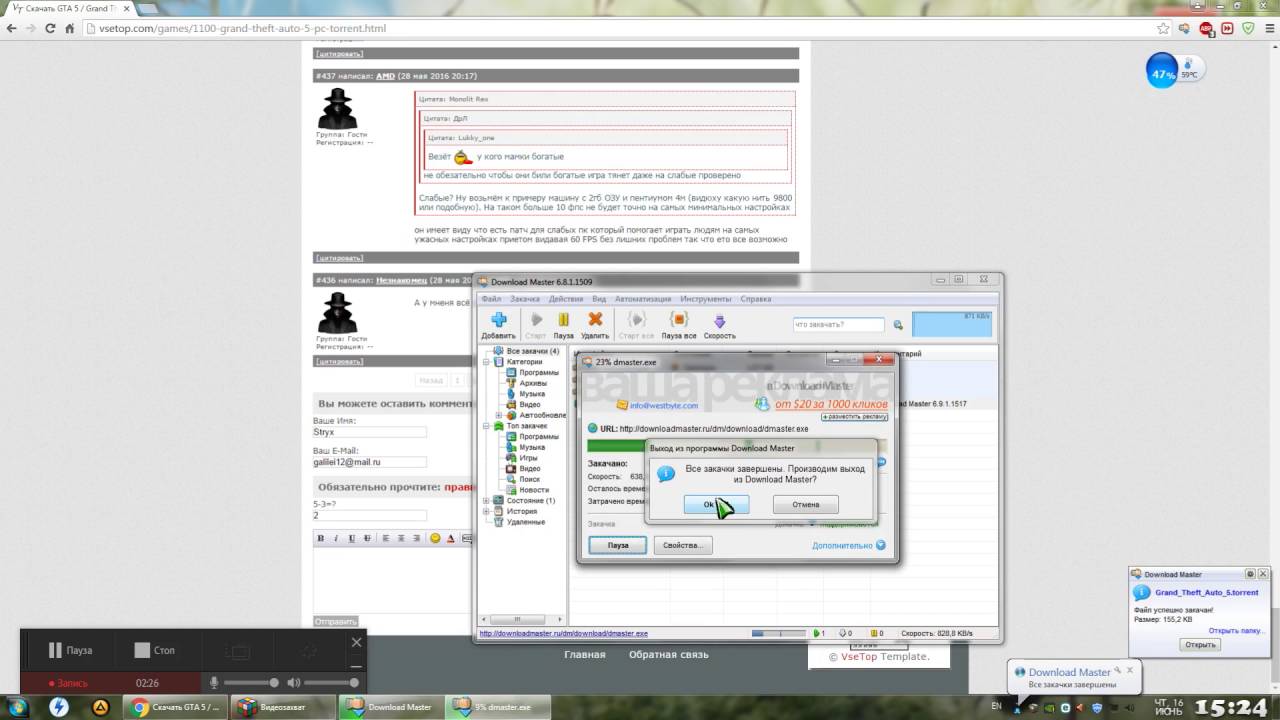1280x720 pixels.
Task: Select Игры under Топ закачек
Action: tap(528, 458)
